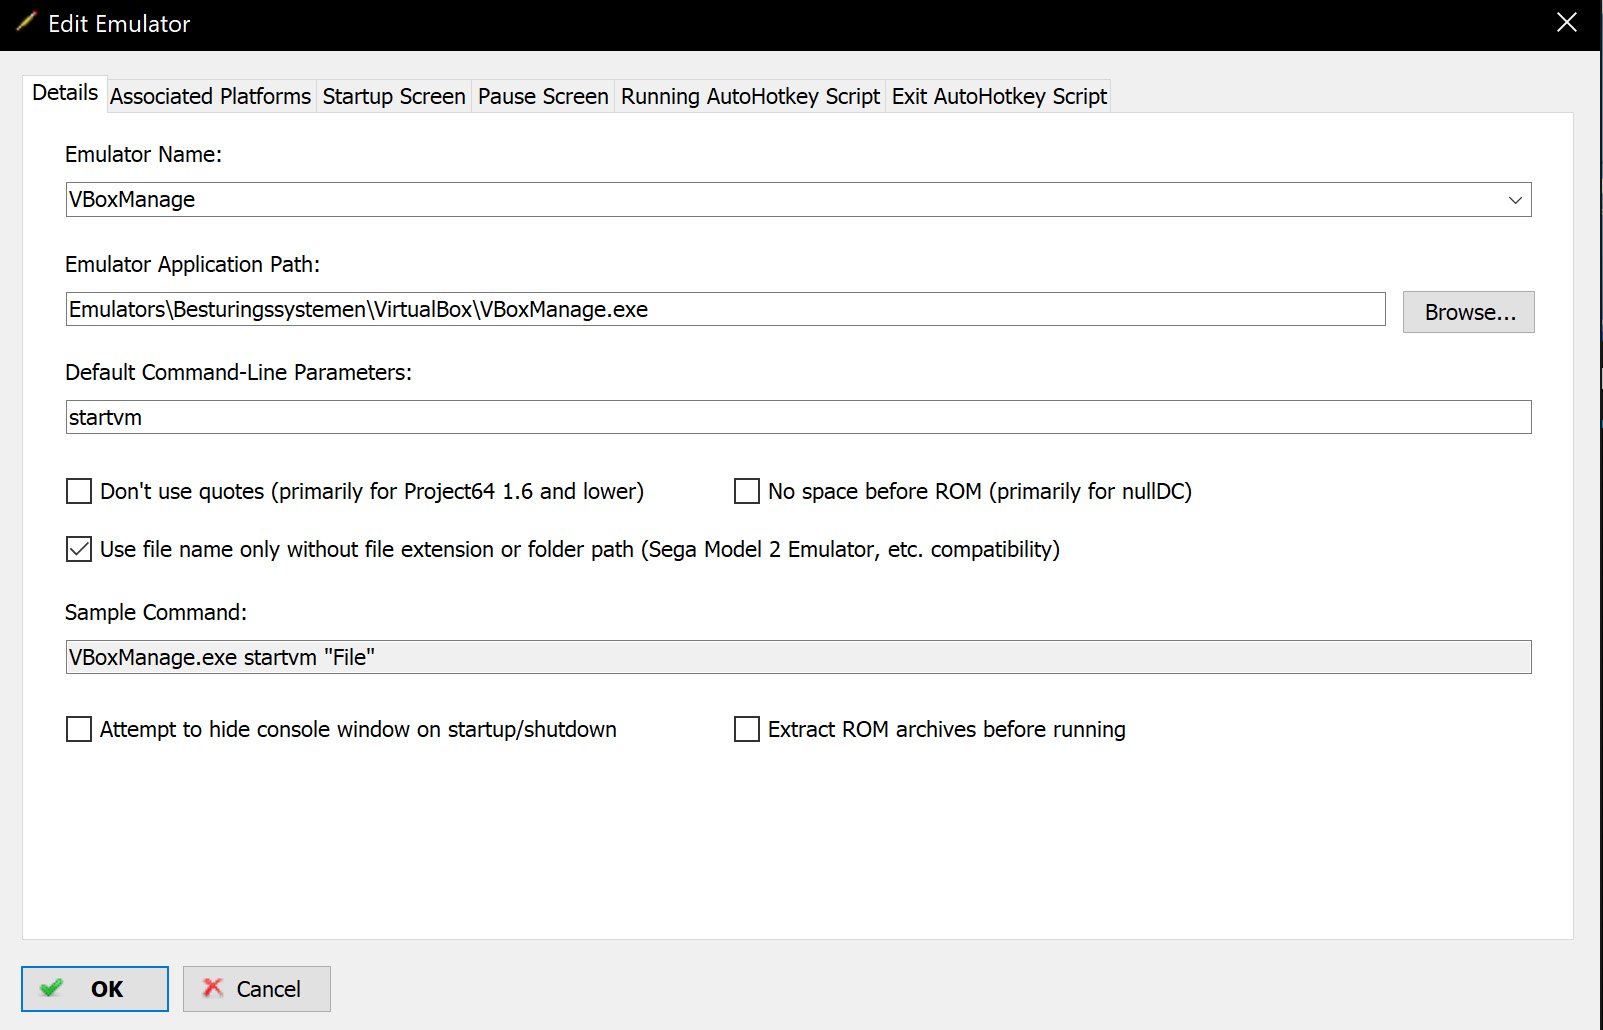Click the Emulator Name field showing VBoxManage

click(x=798, y=199)
